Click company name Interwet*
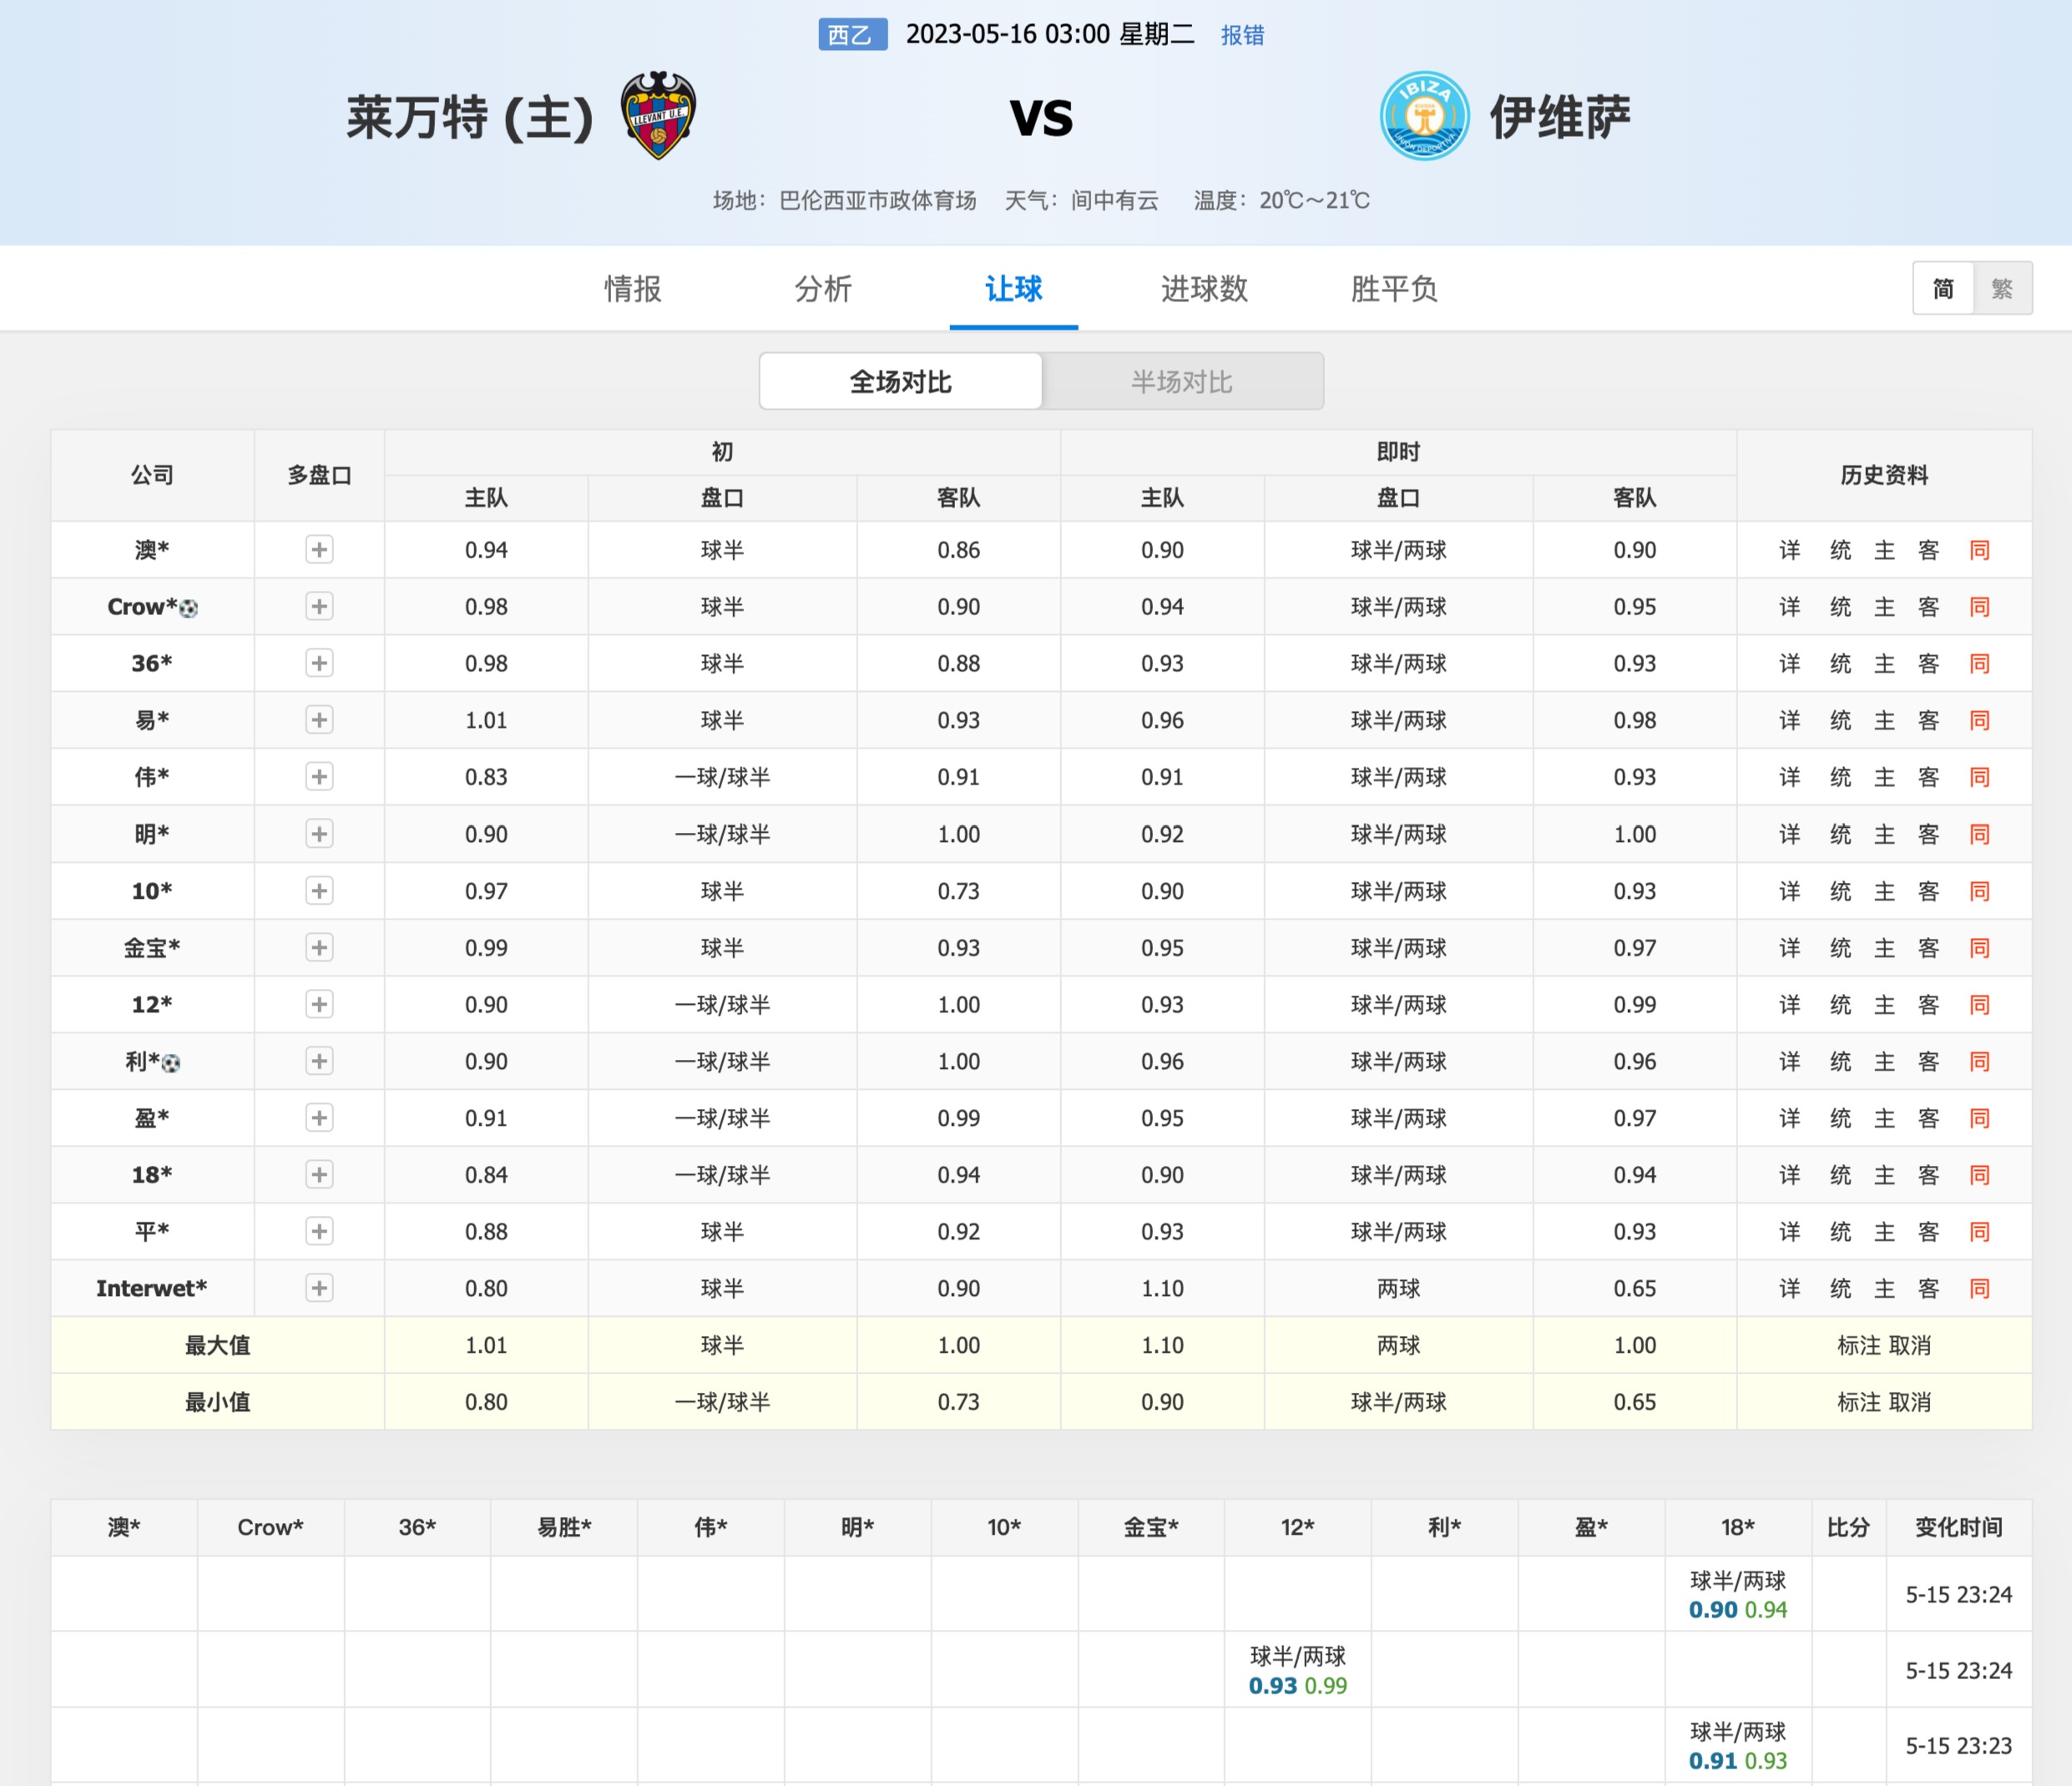This screenshot has height=1786, width=2072. tap(152, 1288)
